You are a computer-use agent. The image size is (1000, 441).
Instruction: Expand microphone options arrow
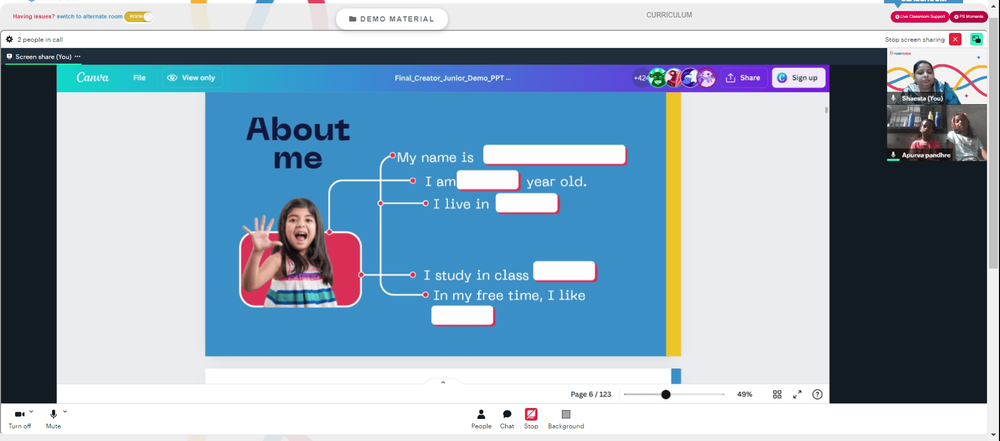tap(64, 412)
